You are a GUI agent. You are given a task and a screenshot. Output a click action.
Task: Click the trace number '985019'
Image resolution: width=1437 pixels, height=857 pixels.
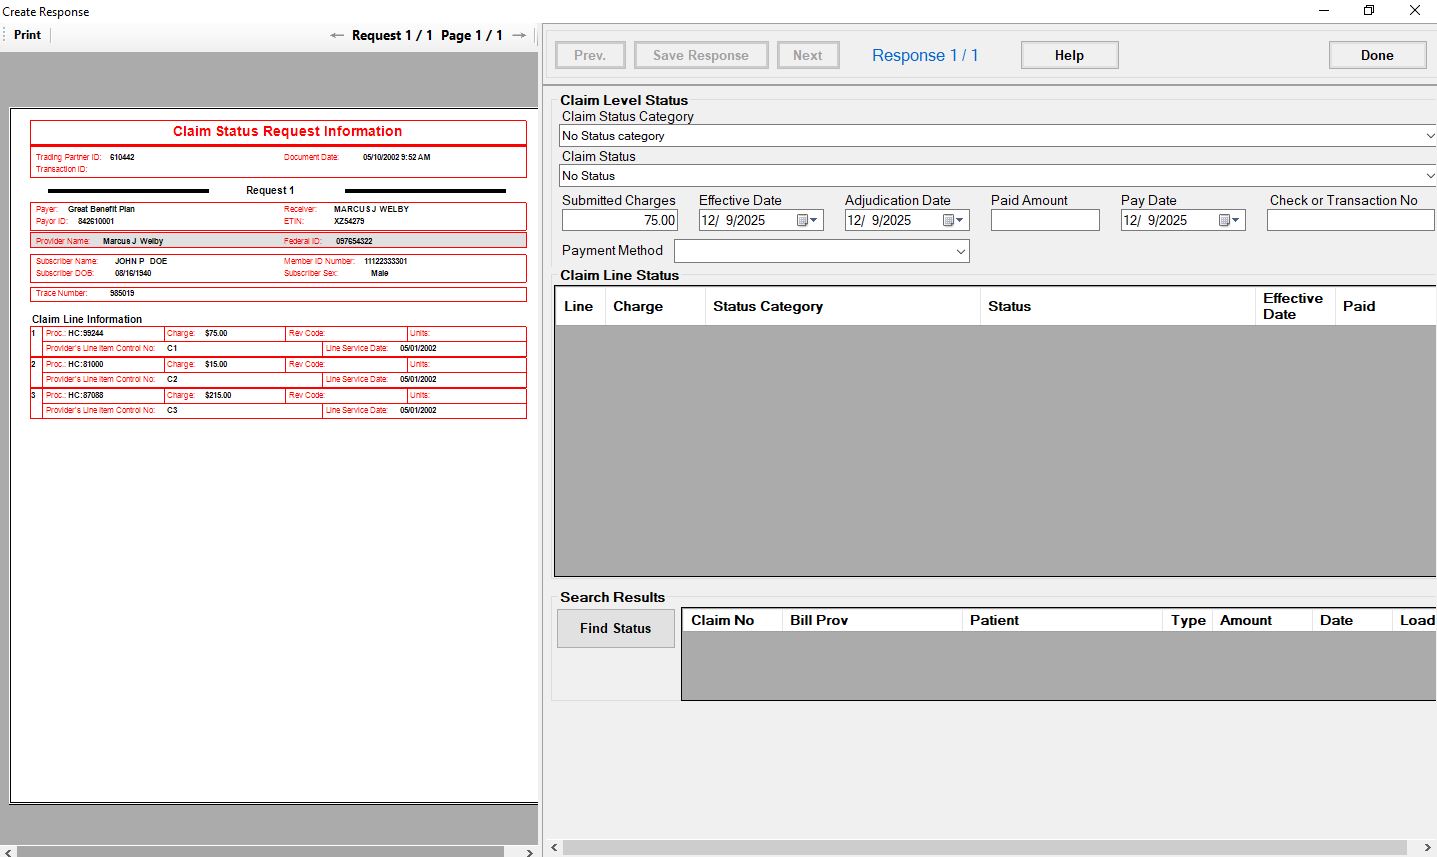(122, 293)
